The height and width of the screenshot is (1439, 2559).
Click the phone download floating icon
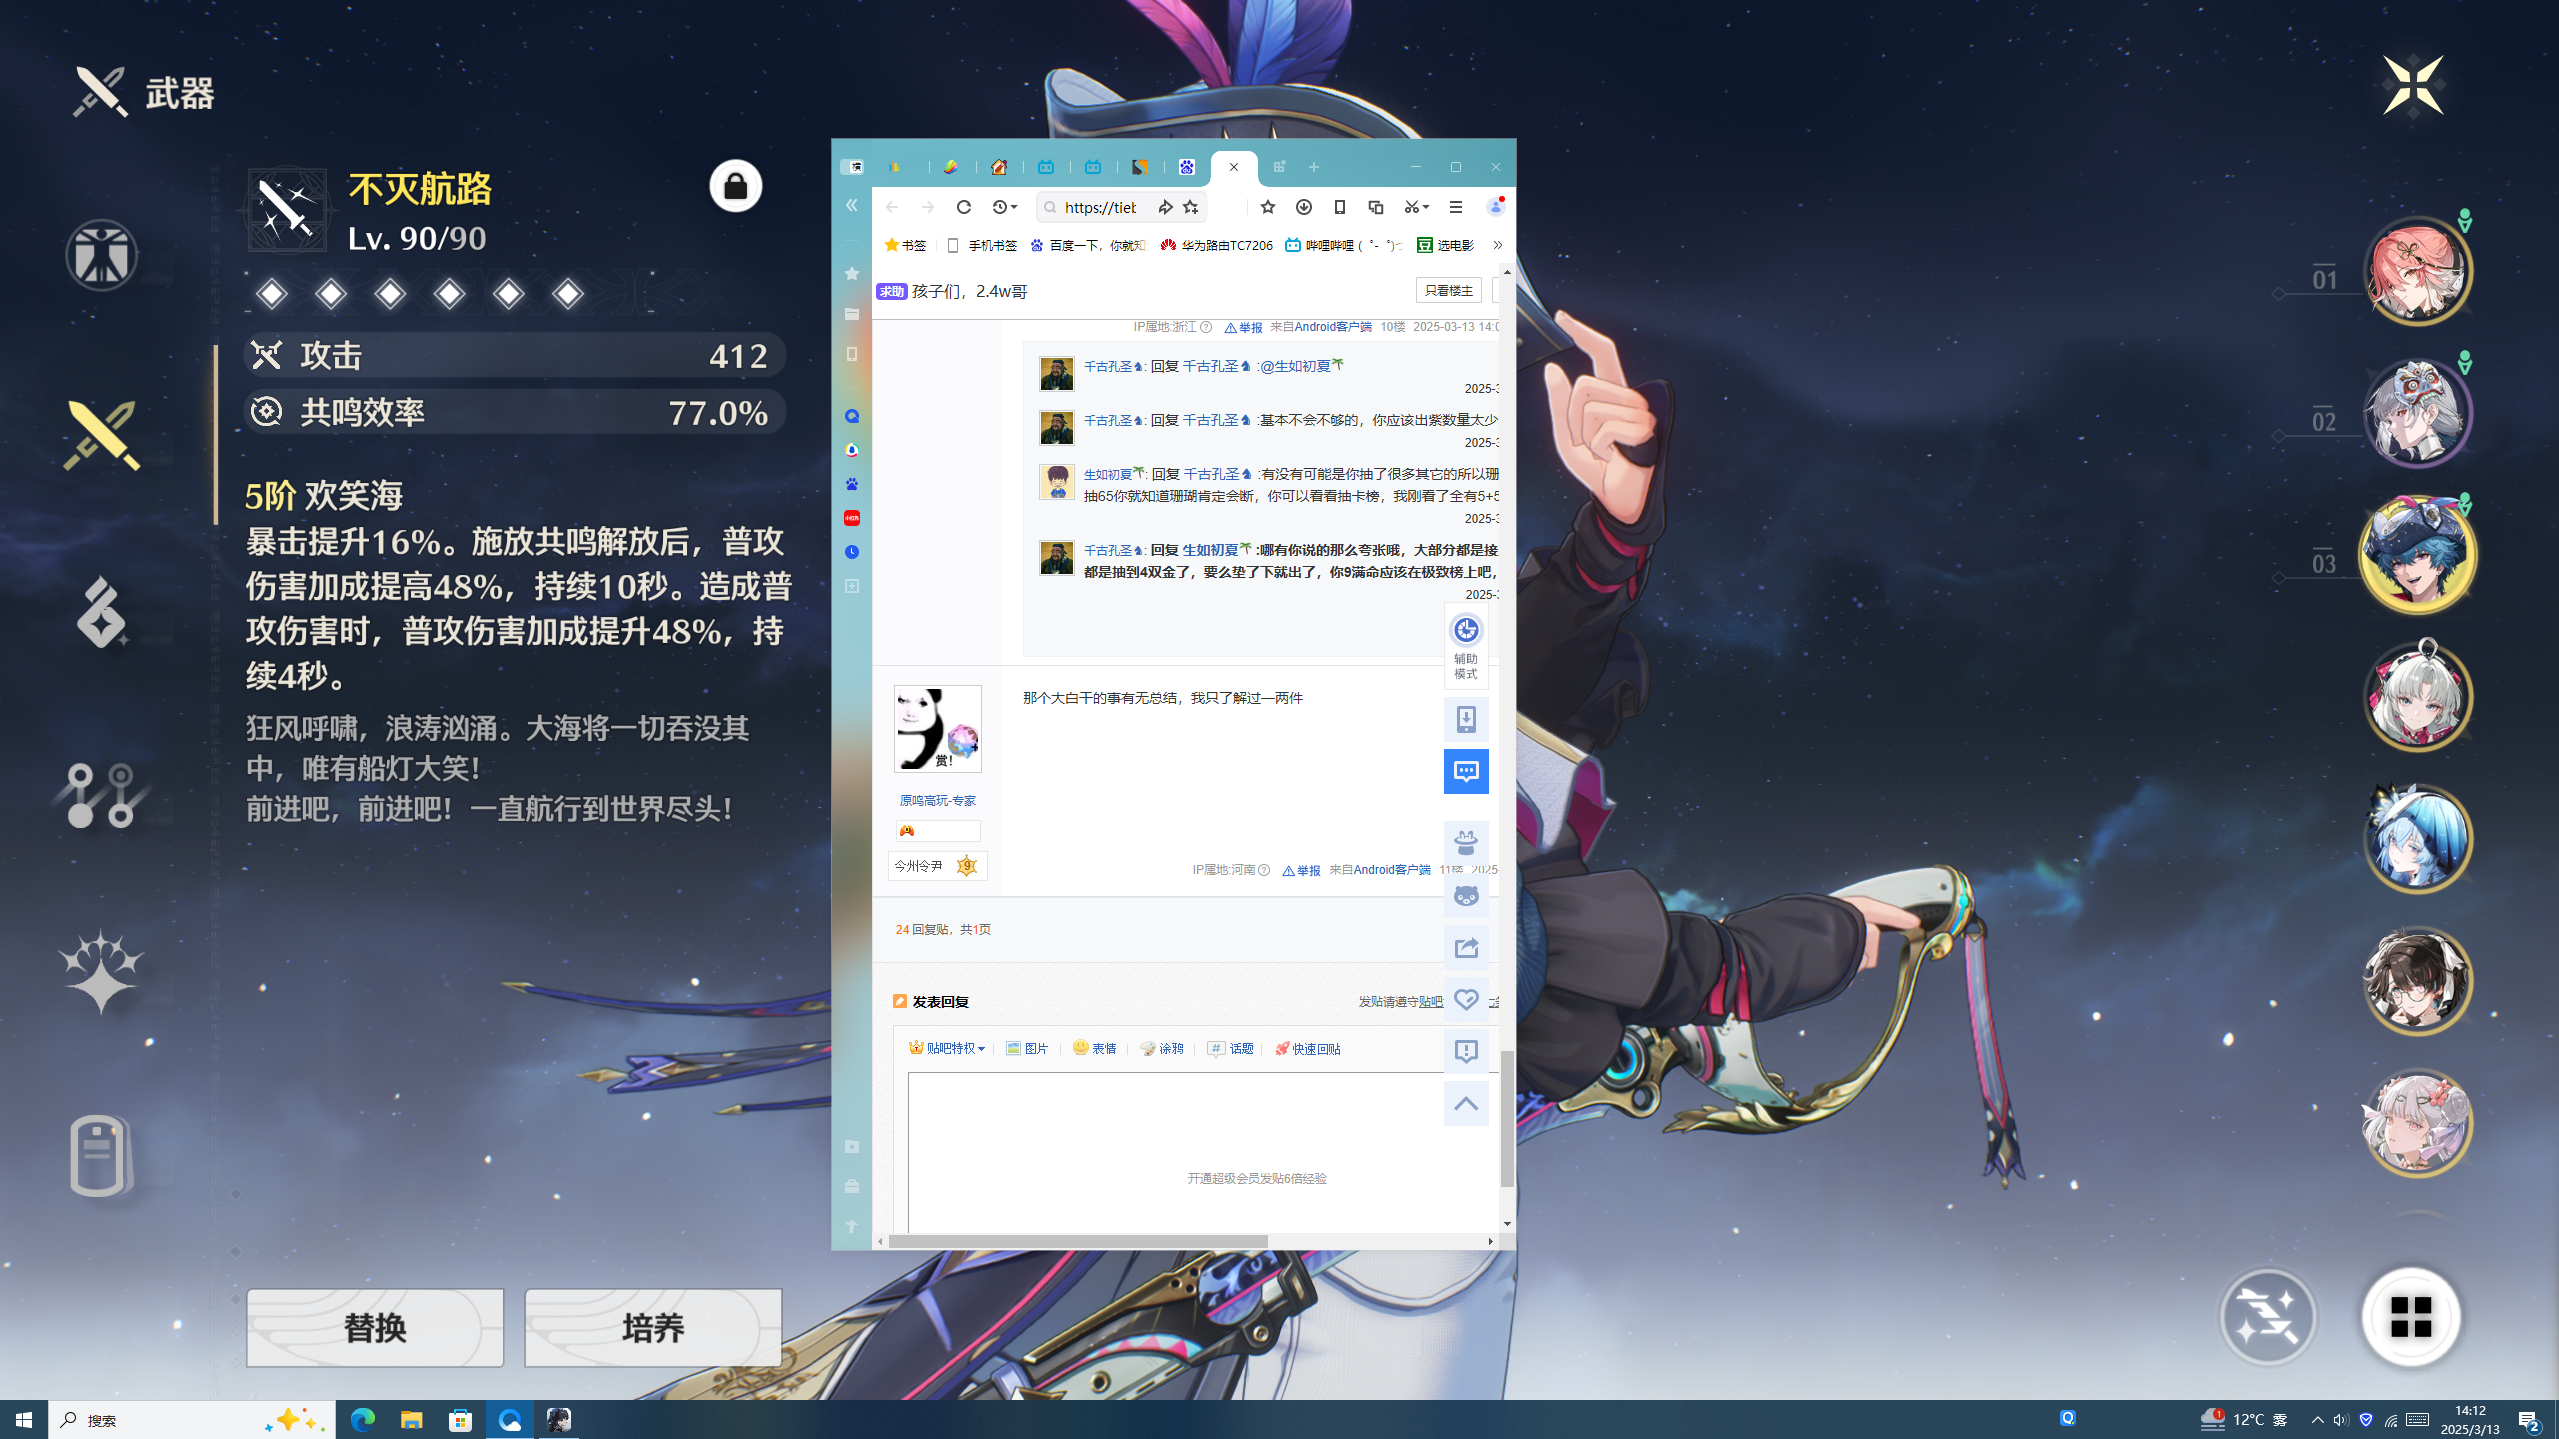[1466, 719]
